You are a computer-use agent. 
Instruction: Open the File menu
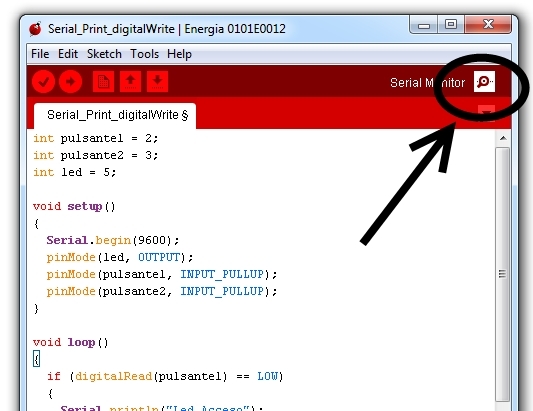pyautogui.click(x=40, y=54)
